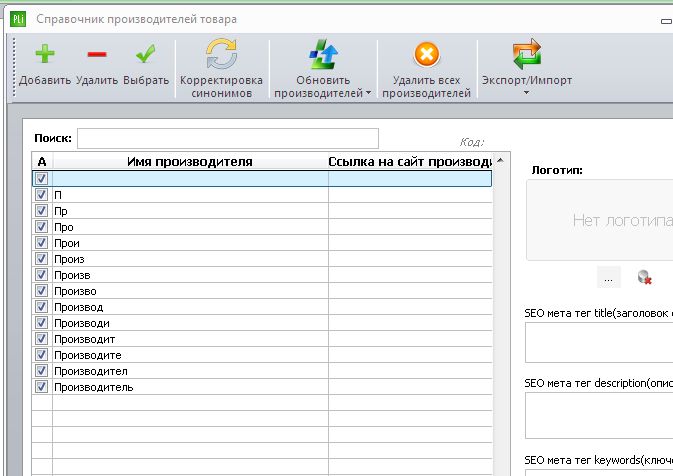Toggle checkbox for row 'Производител'
Image resolution: width=673 pixels, height=476 pixels.
[41, 370]
